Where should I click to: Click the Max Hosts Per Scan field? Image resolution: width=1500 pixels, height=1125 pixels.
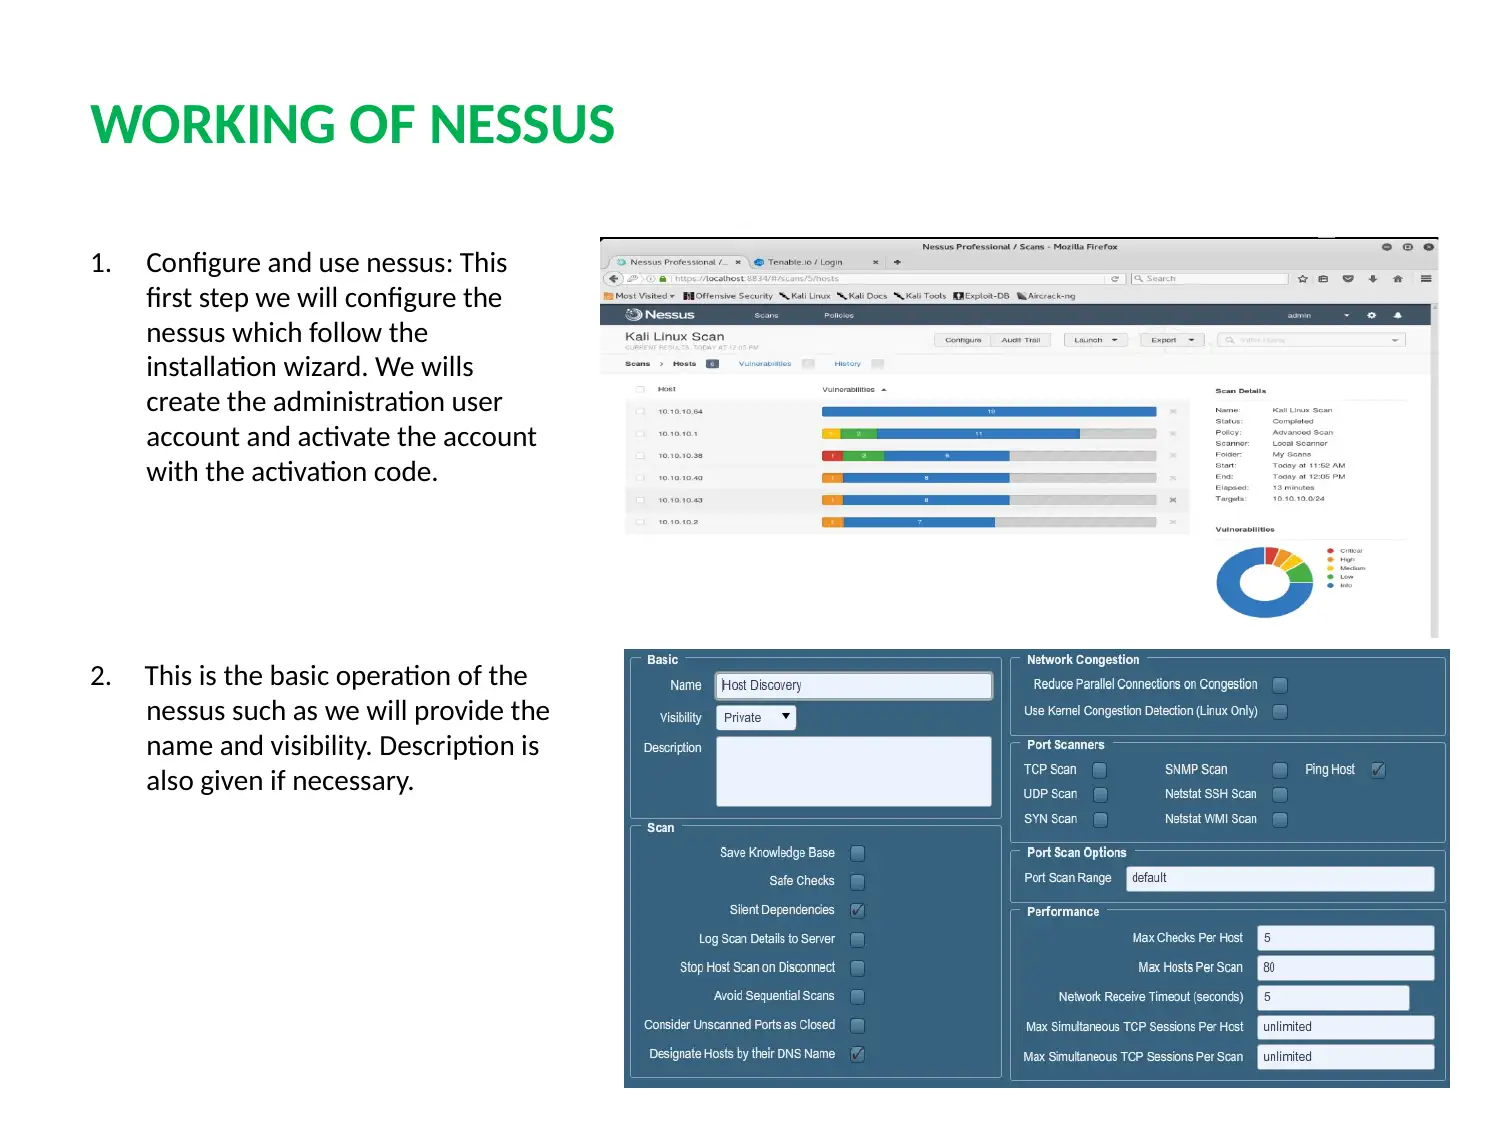tap(1345, 968)
